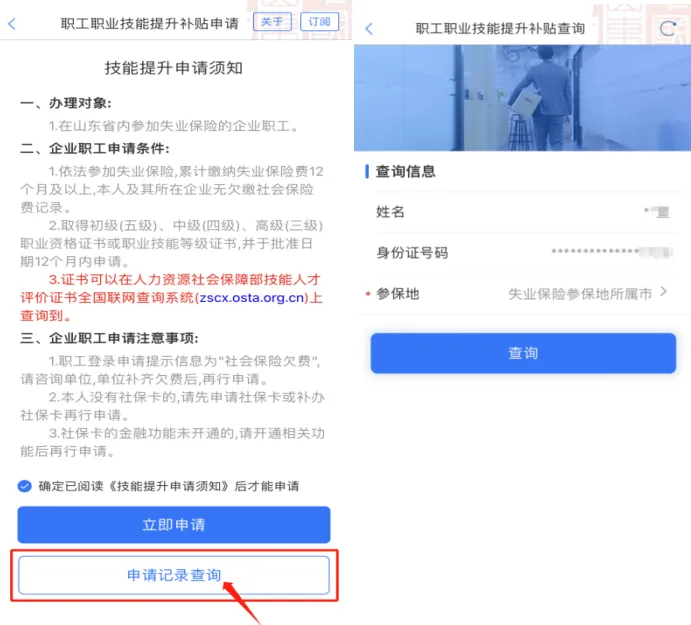
Task: Open 申请记录查询 record lookup
Action: pos(174,575)
